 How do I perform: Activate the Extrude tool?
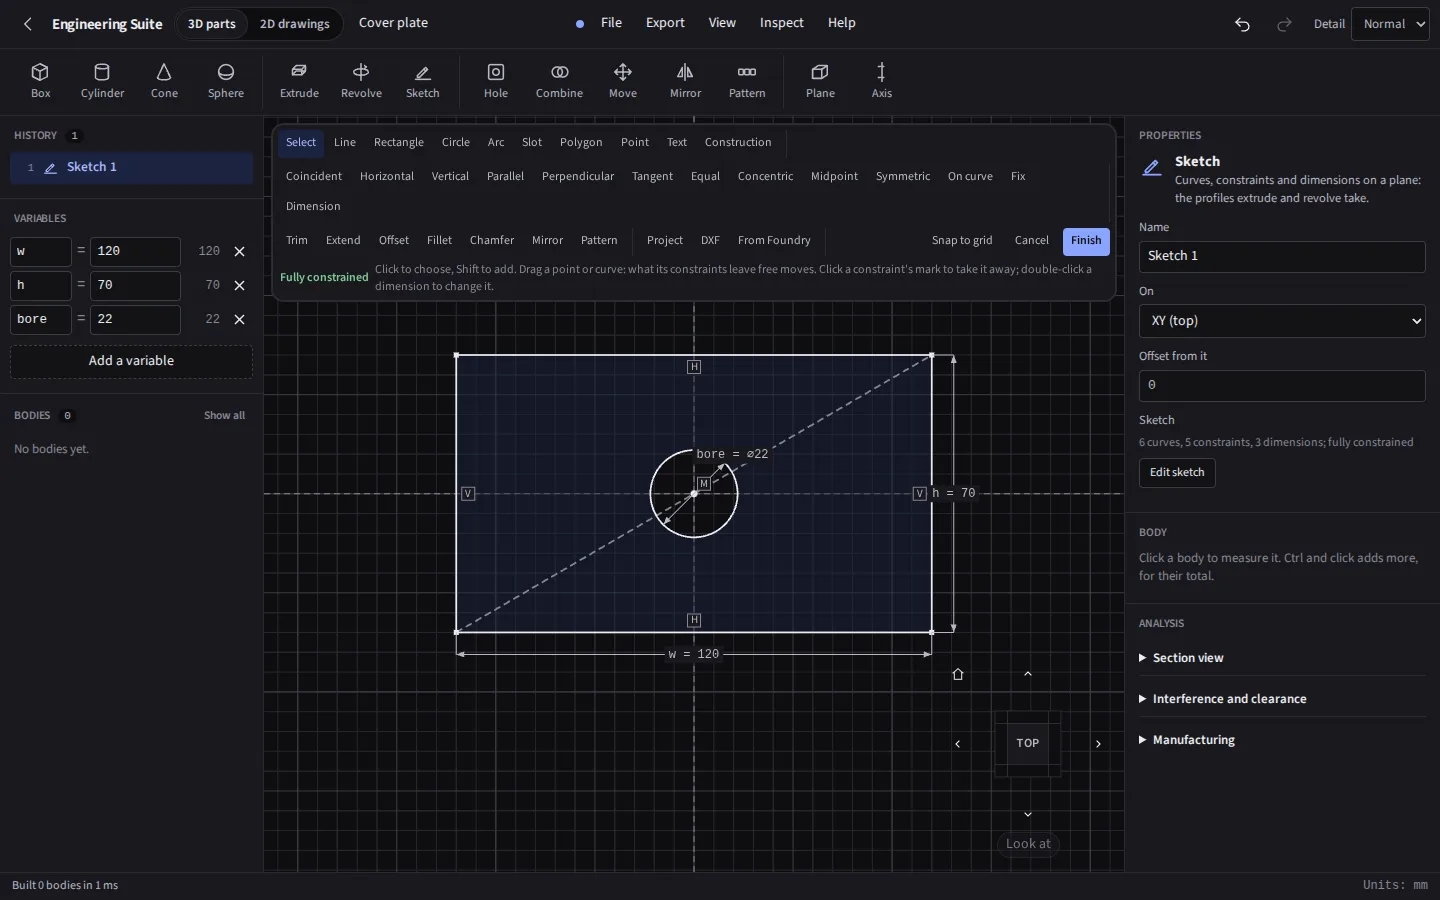click(299, 80)
